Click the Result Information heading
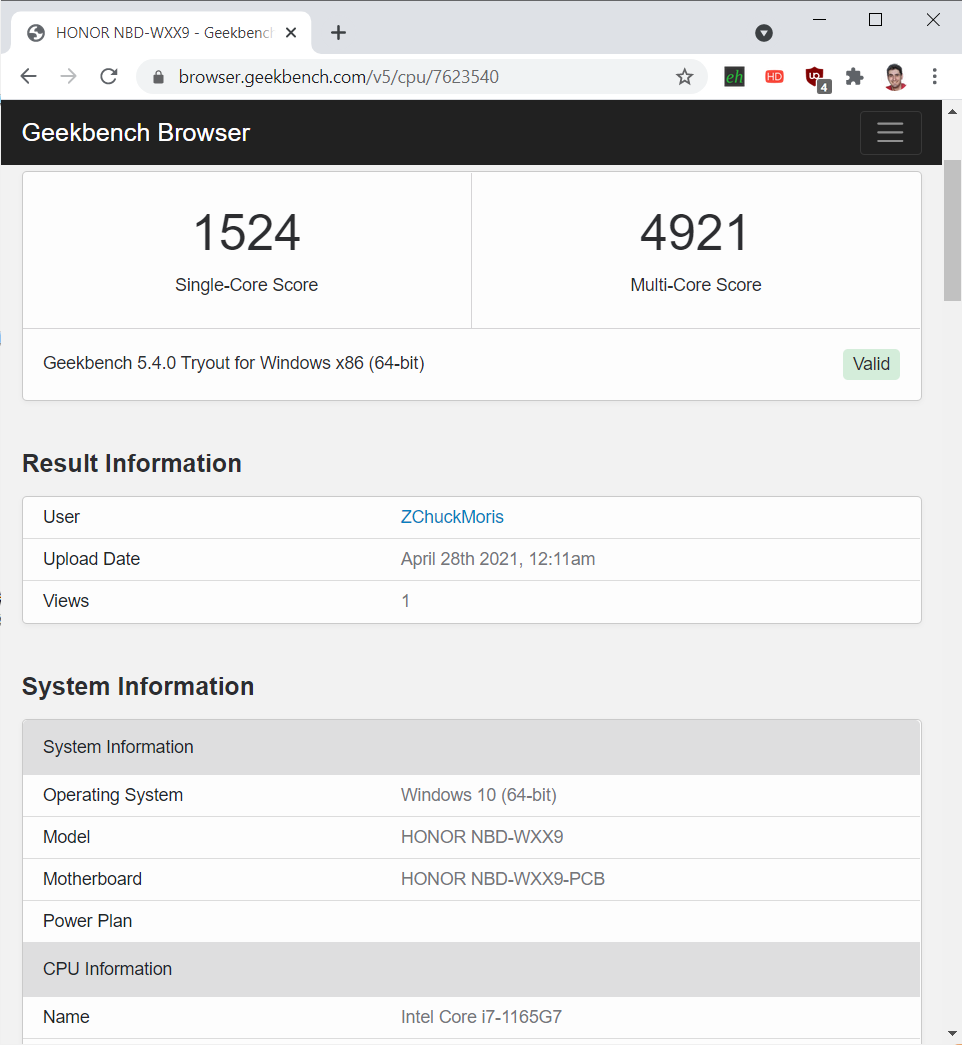The height and width of the screenshot is (1045, 962). [x=132, y=463]
